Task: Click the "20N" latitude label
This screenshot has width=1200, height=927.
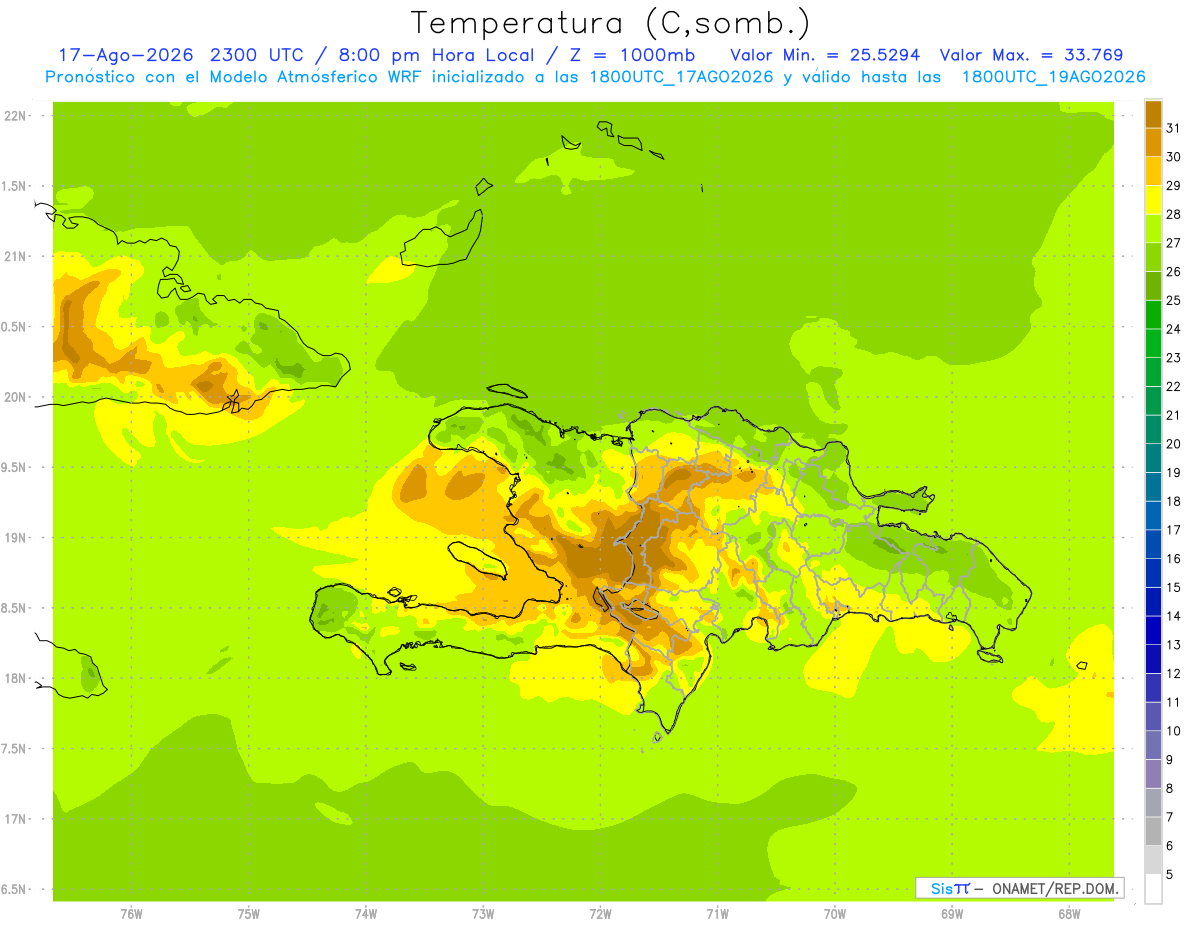Action: click(x=15, y=397)
